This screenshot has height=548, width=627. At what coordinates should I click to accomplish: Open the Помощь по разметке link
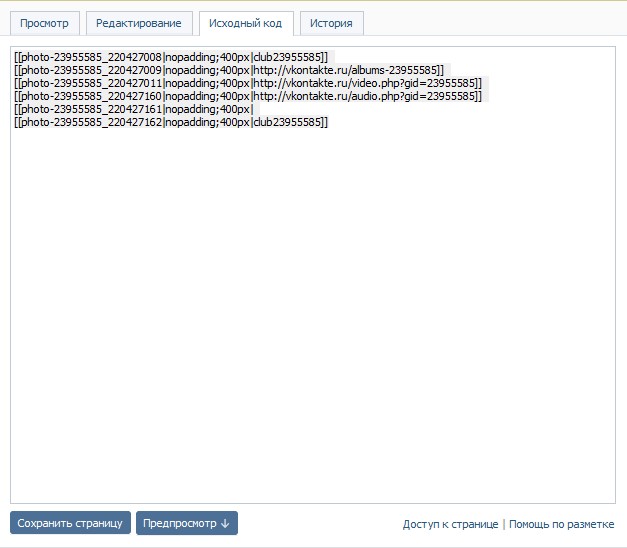pyautogui.click(x=561, y=524)
